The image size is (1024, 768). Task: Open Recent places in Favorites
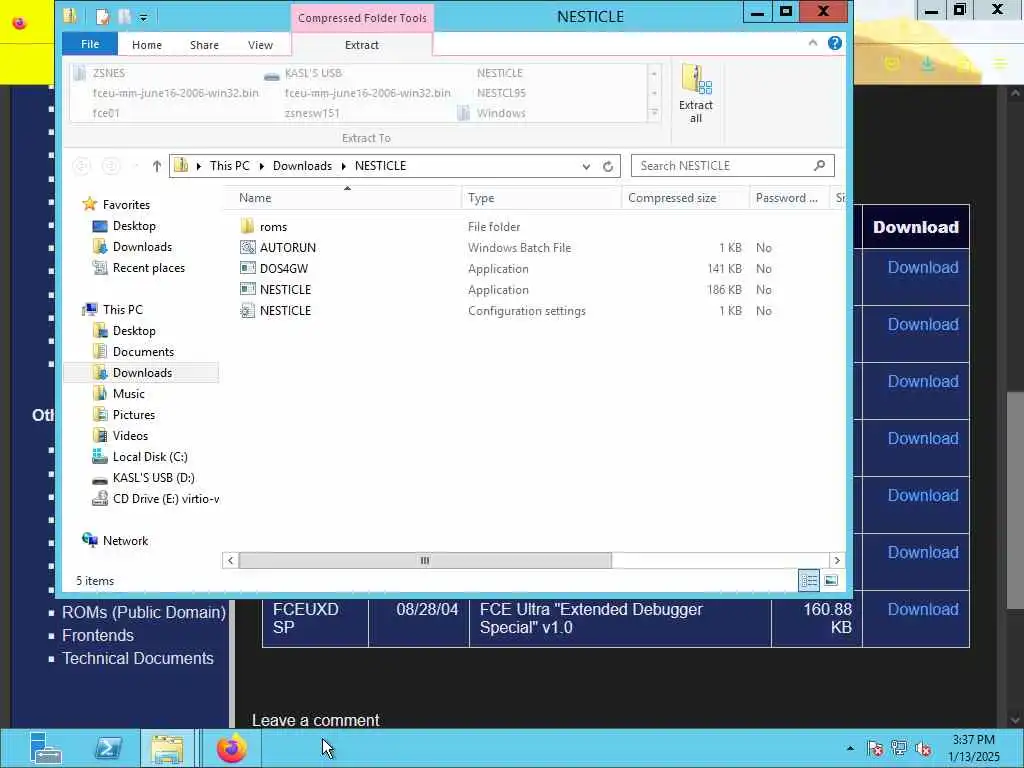[x=148, y=268]
